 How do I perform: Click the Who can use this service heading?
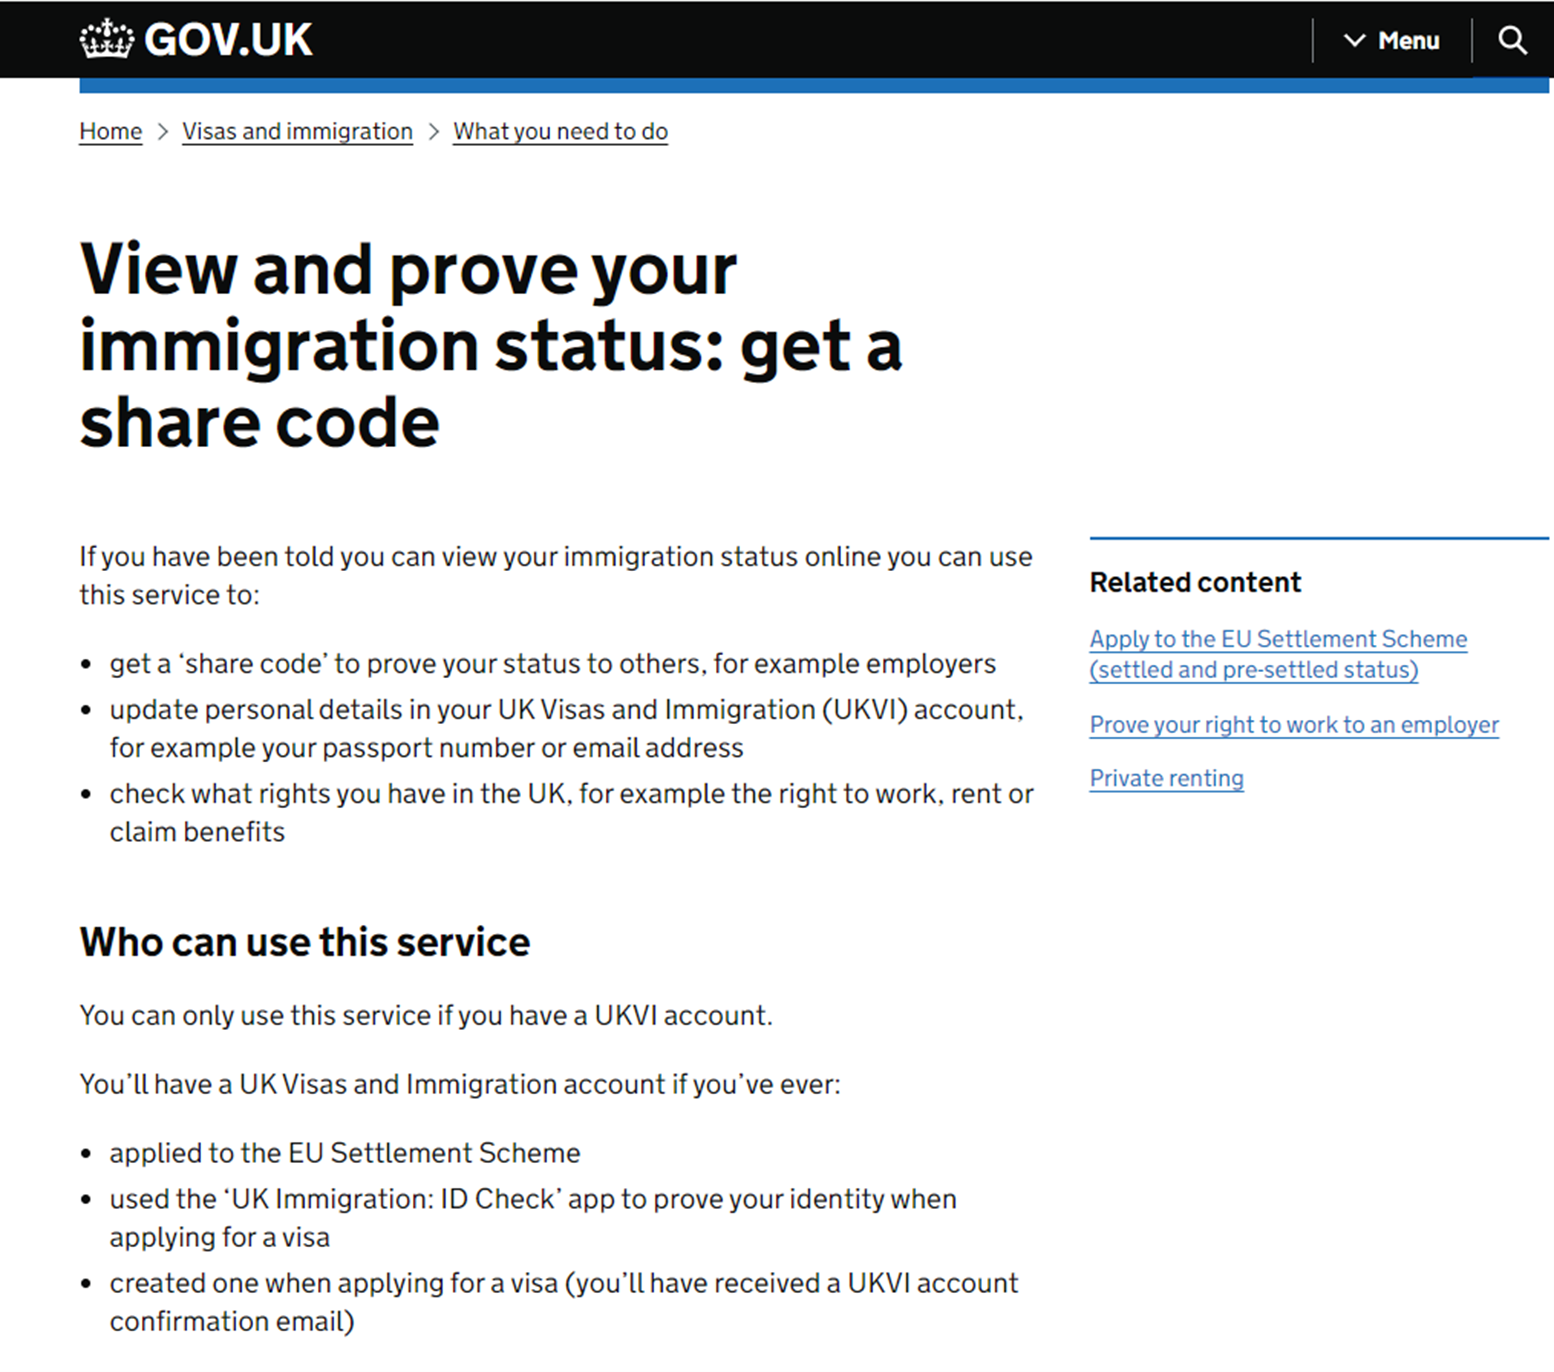pyautogui.click(x=305, y=942)
